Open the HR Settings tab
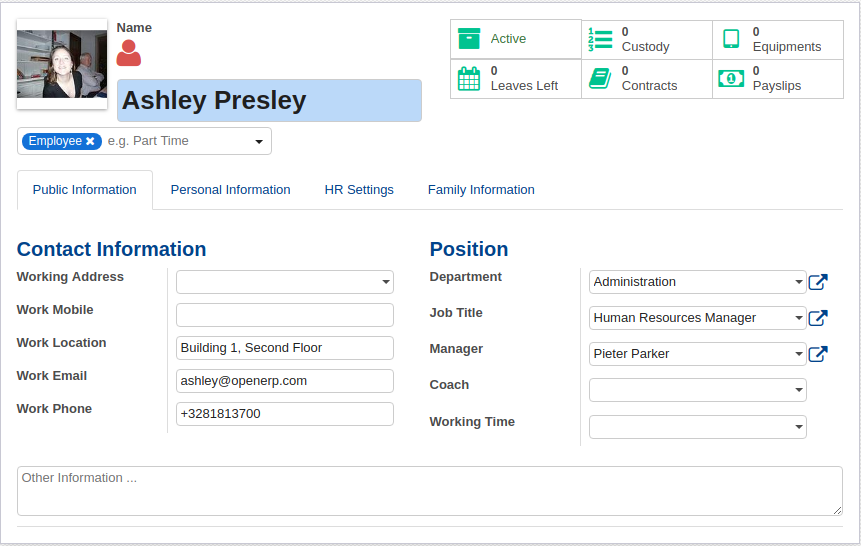The width and height of the screenshot is (861, 546). (359, 190)
